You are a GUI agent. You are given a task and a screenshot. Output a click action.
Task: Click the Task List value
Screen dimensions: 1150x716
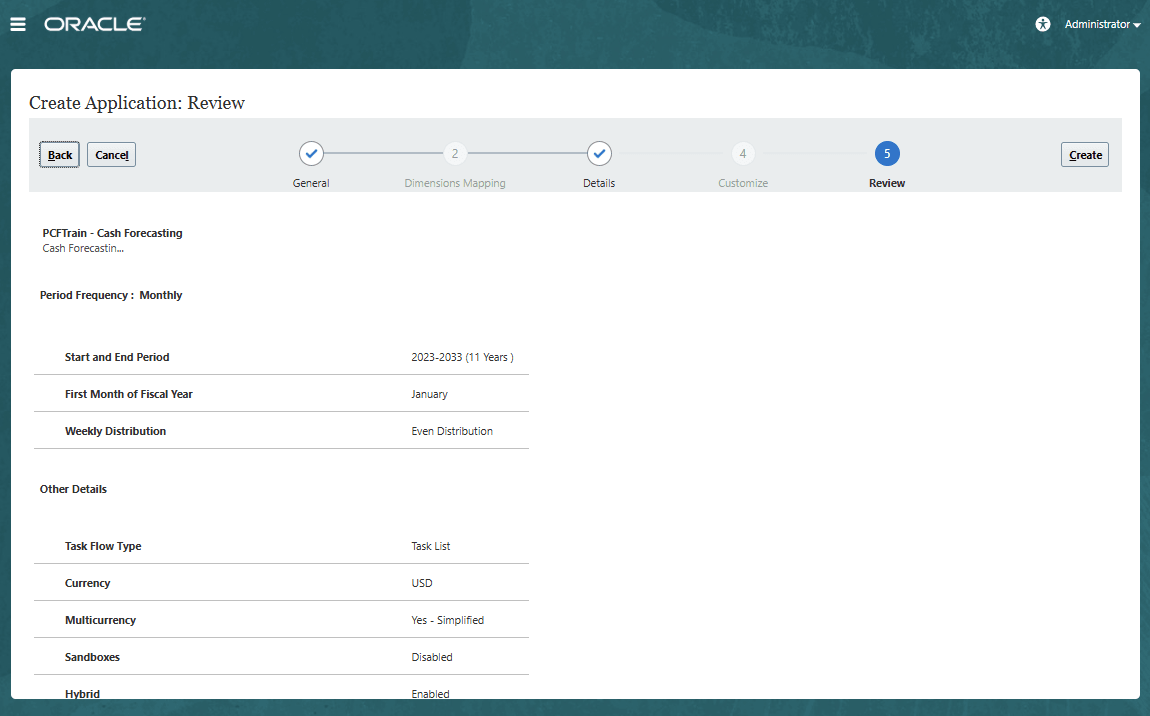click(x=431, y=547)
